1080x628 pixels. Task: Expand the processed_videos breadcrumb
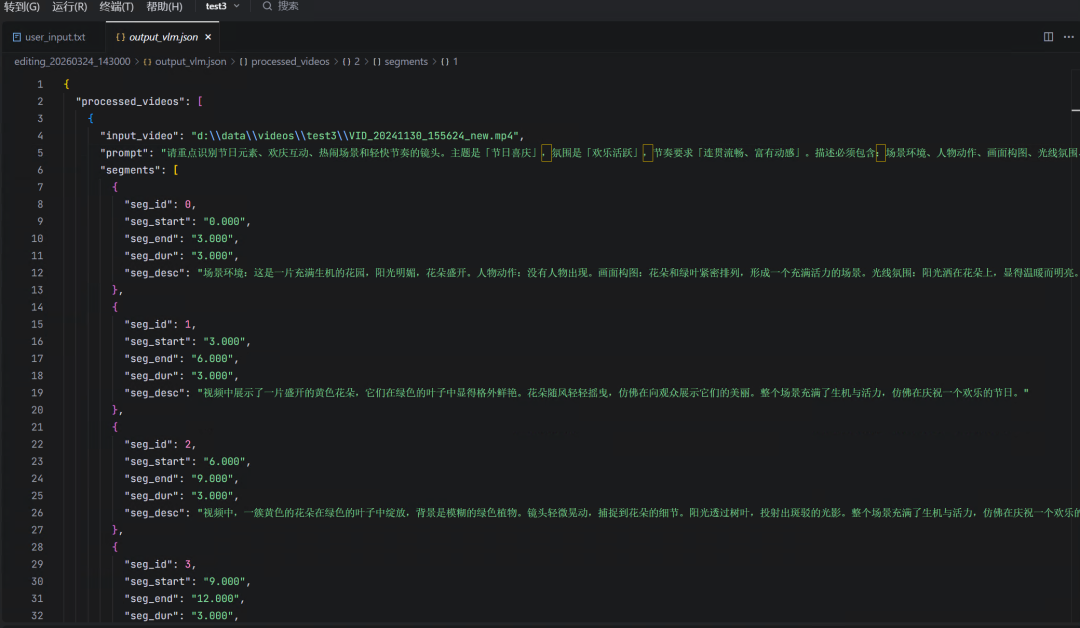tap(290, 61)
